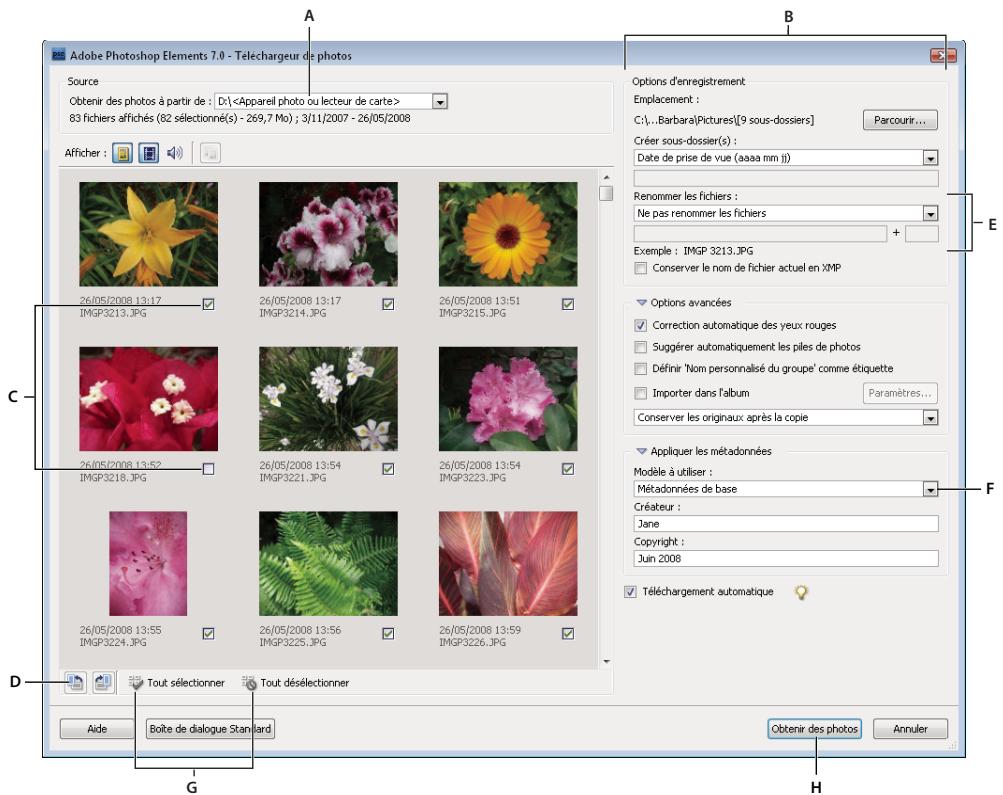Select the red bougainvillea thumbnail IMGP3218.JPG

(x=148, y=399)
